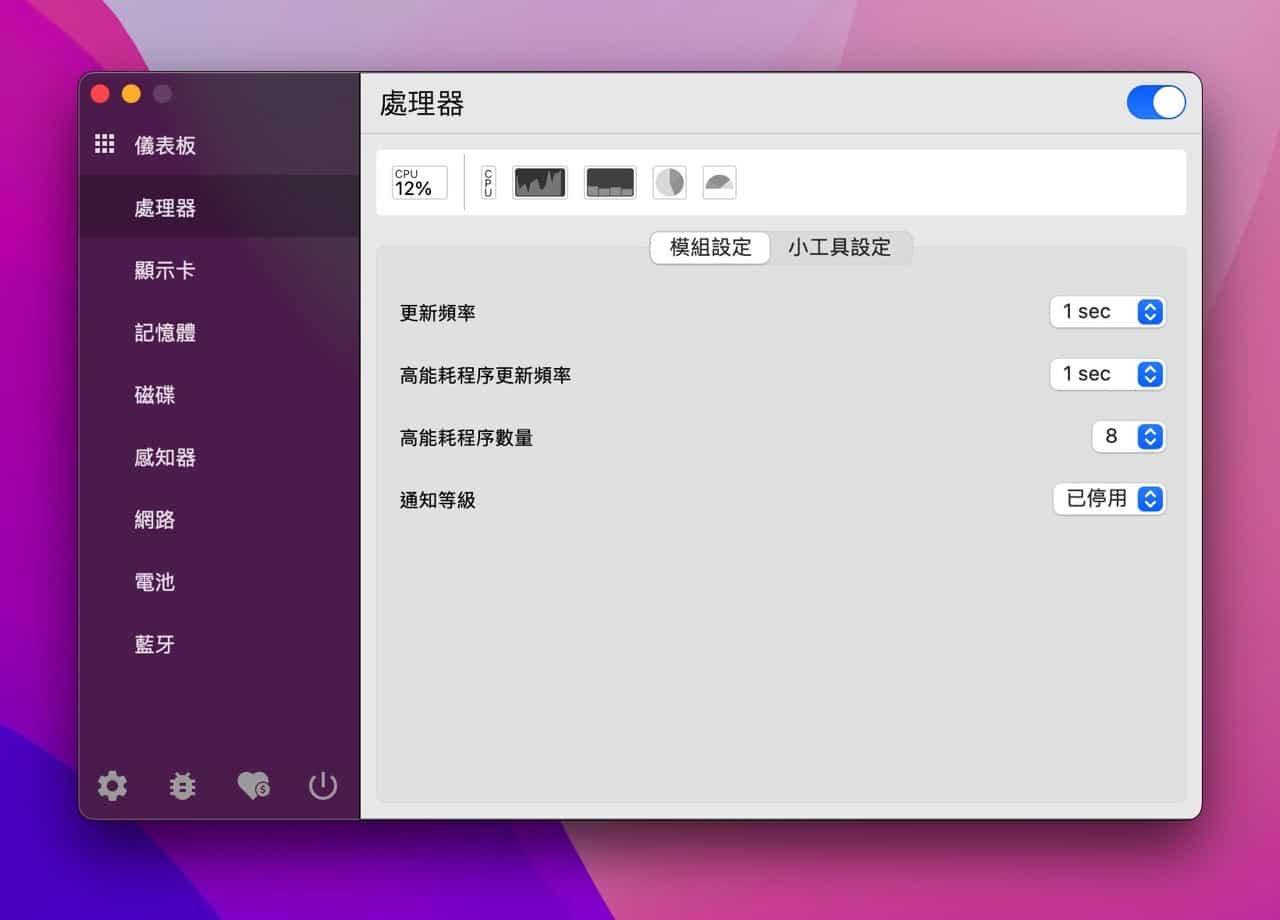Image resolution: width=1280 pixels, height=920 pixels.
Task: Close the window with red button
Action: pyautogui.click(x=100, y=94)
